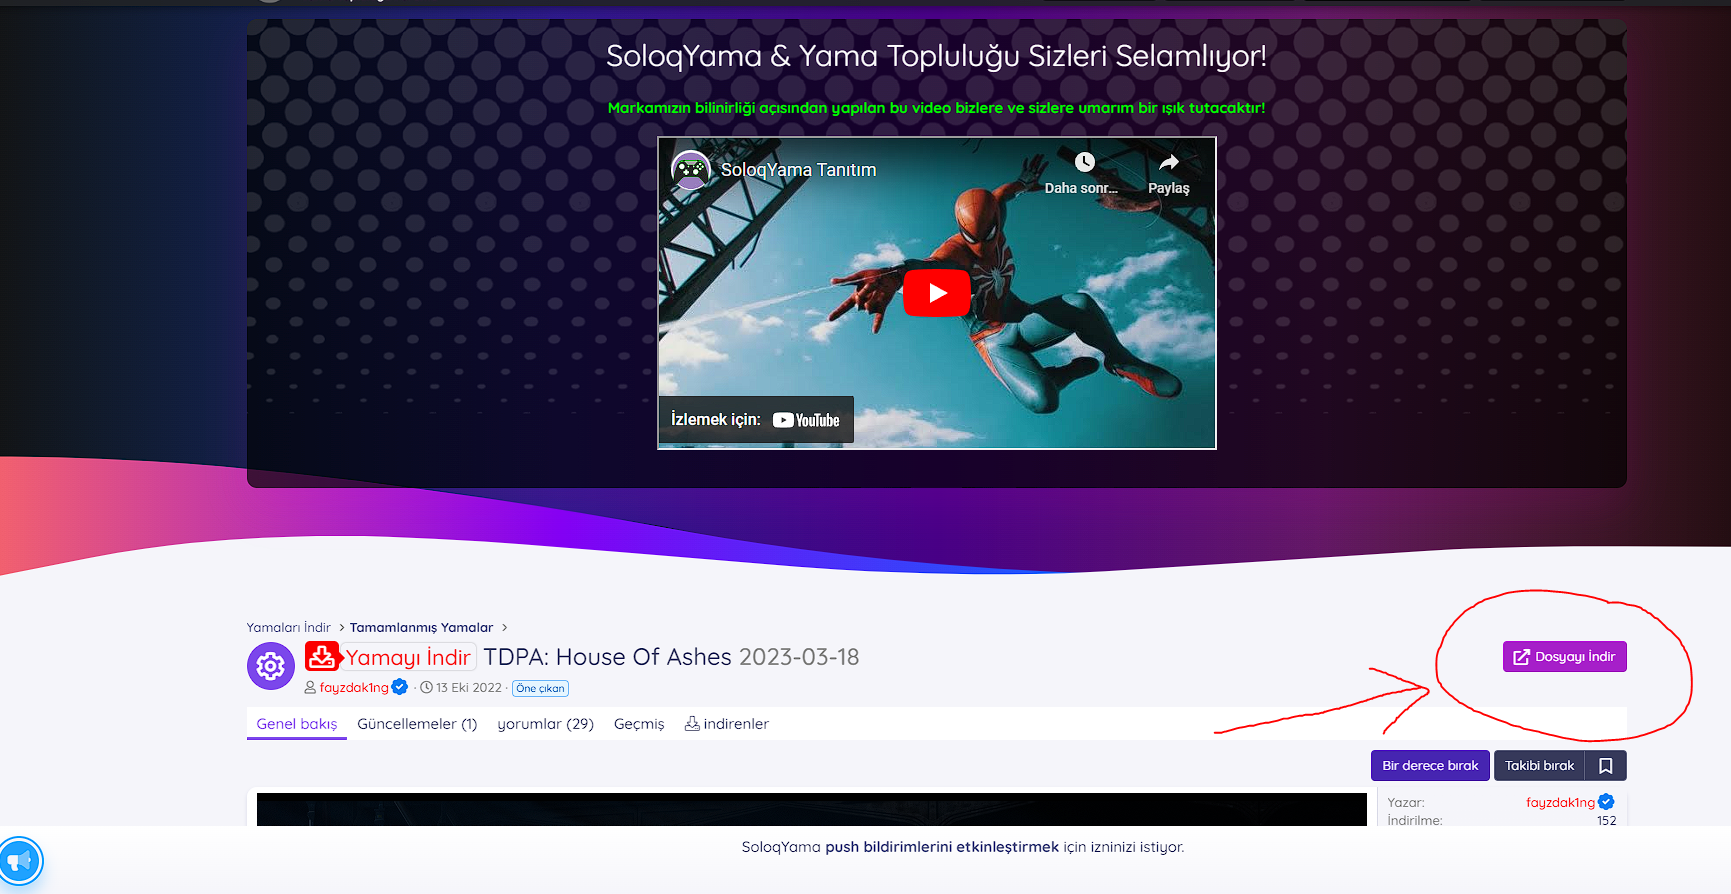Click the Dosyayı İndir button
1731x894 pixels.
[x=1564, y=657]
